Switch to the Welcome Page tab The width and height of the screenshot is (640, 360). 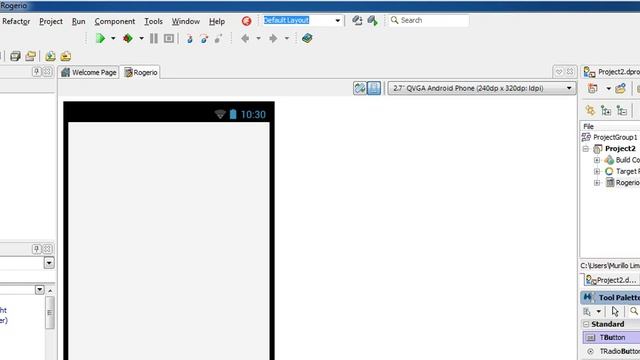pyautogui.click(x=89, y=72)
